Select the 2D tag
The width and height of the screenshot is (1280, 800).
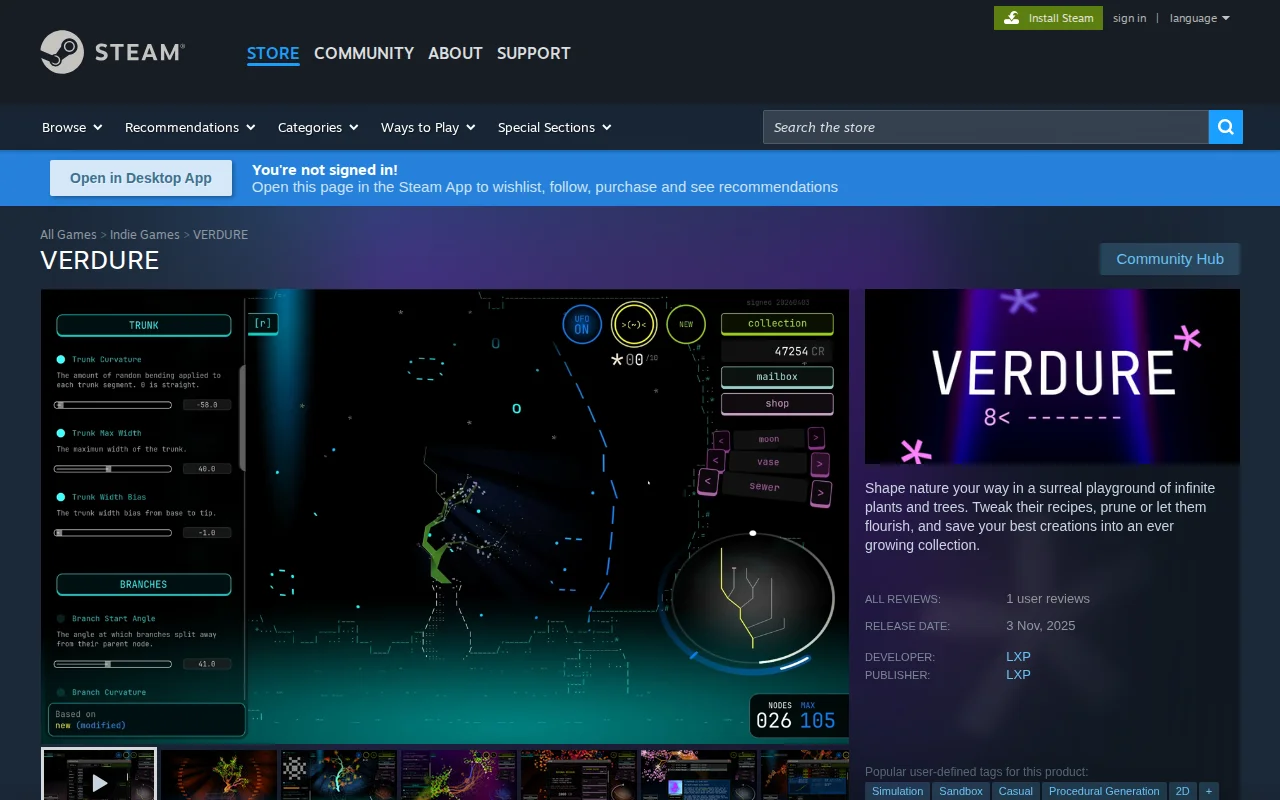(1182, 791)
